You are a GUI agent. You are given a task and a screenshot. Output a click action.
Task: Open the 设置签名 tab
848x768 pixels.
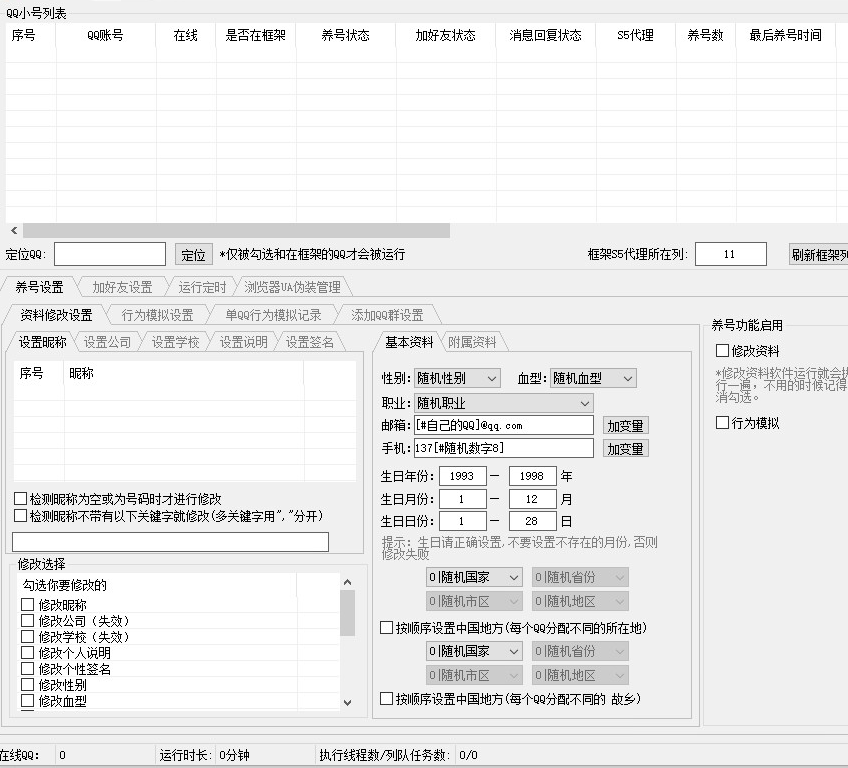[310, 342]
